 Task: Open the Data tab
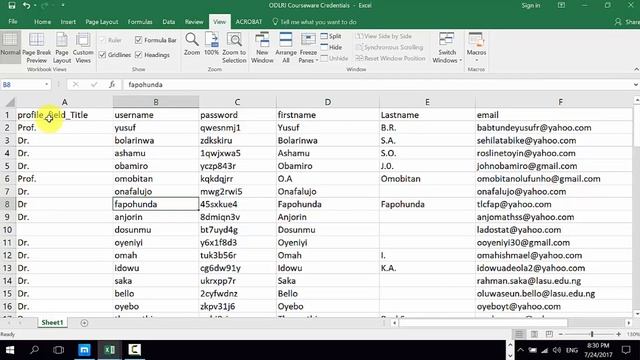click(x=169, y=22)
